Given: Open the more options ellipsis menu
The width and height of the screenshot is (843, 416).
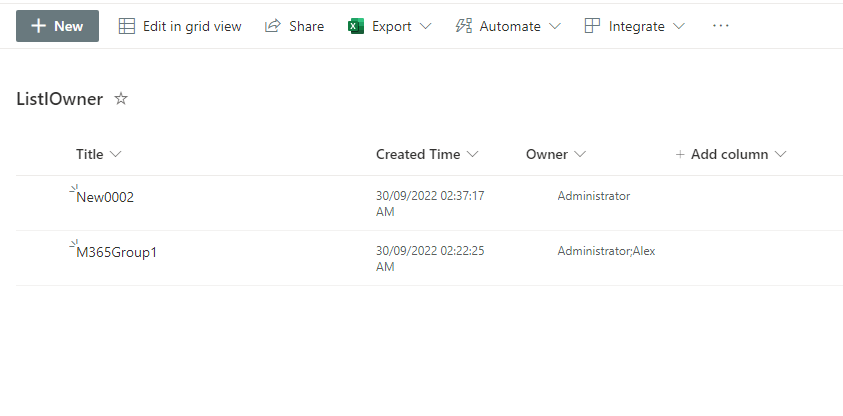Looking at the screenshot, I should click(x=720, y=26).
